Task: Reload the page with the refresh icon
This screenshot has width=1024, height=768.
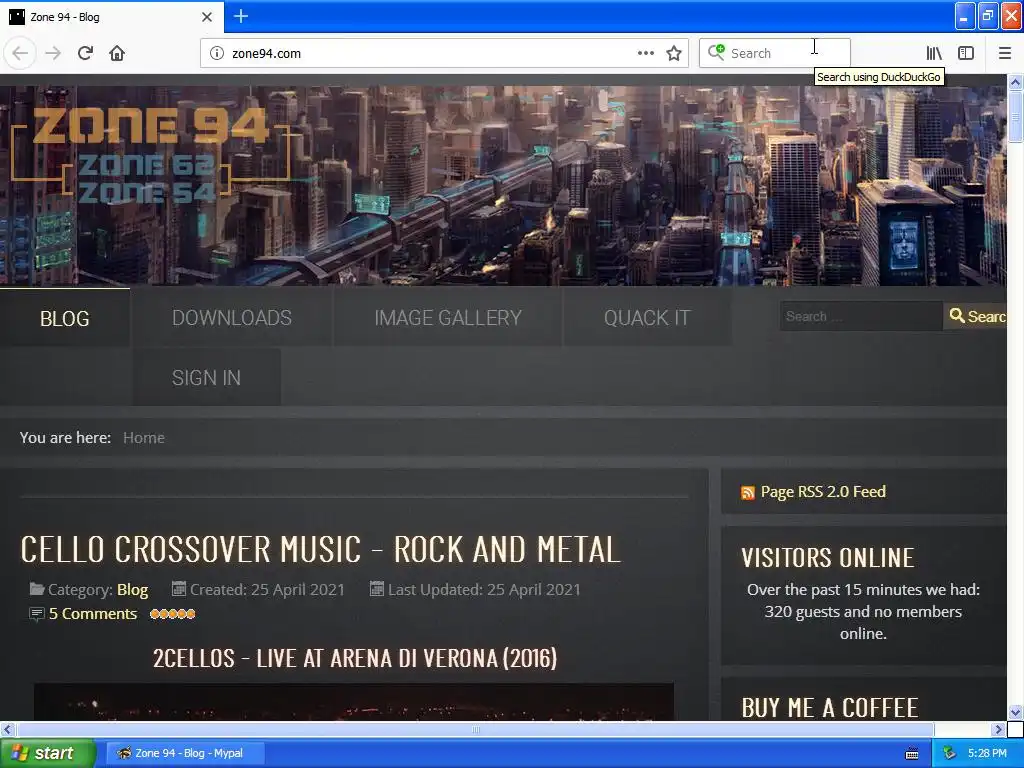Action: click(86, 54)
